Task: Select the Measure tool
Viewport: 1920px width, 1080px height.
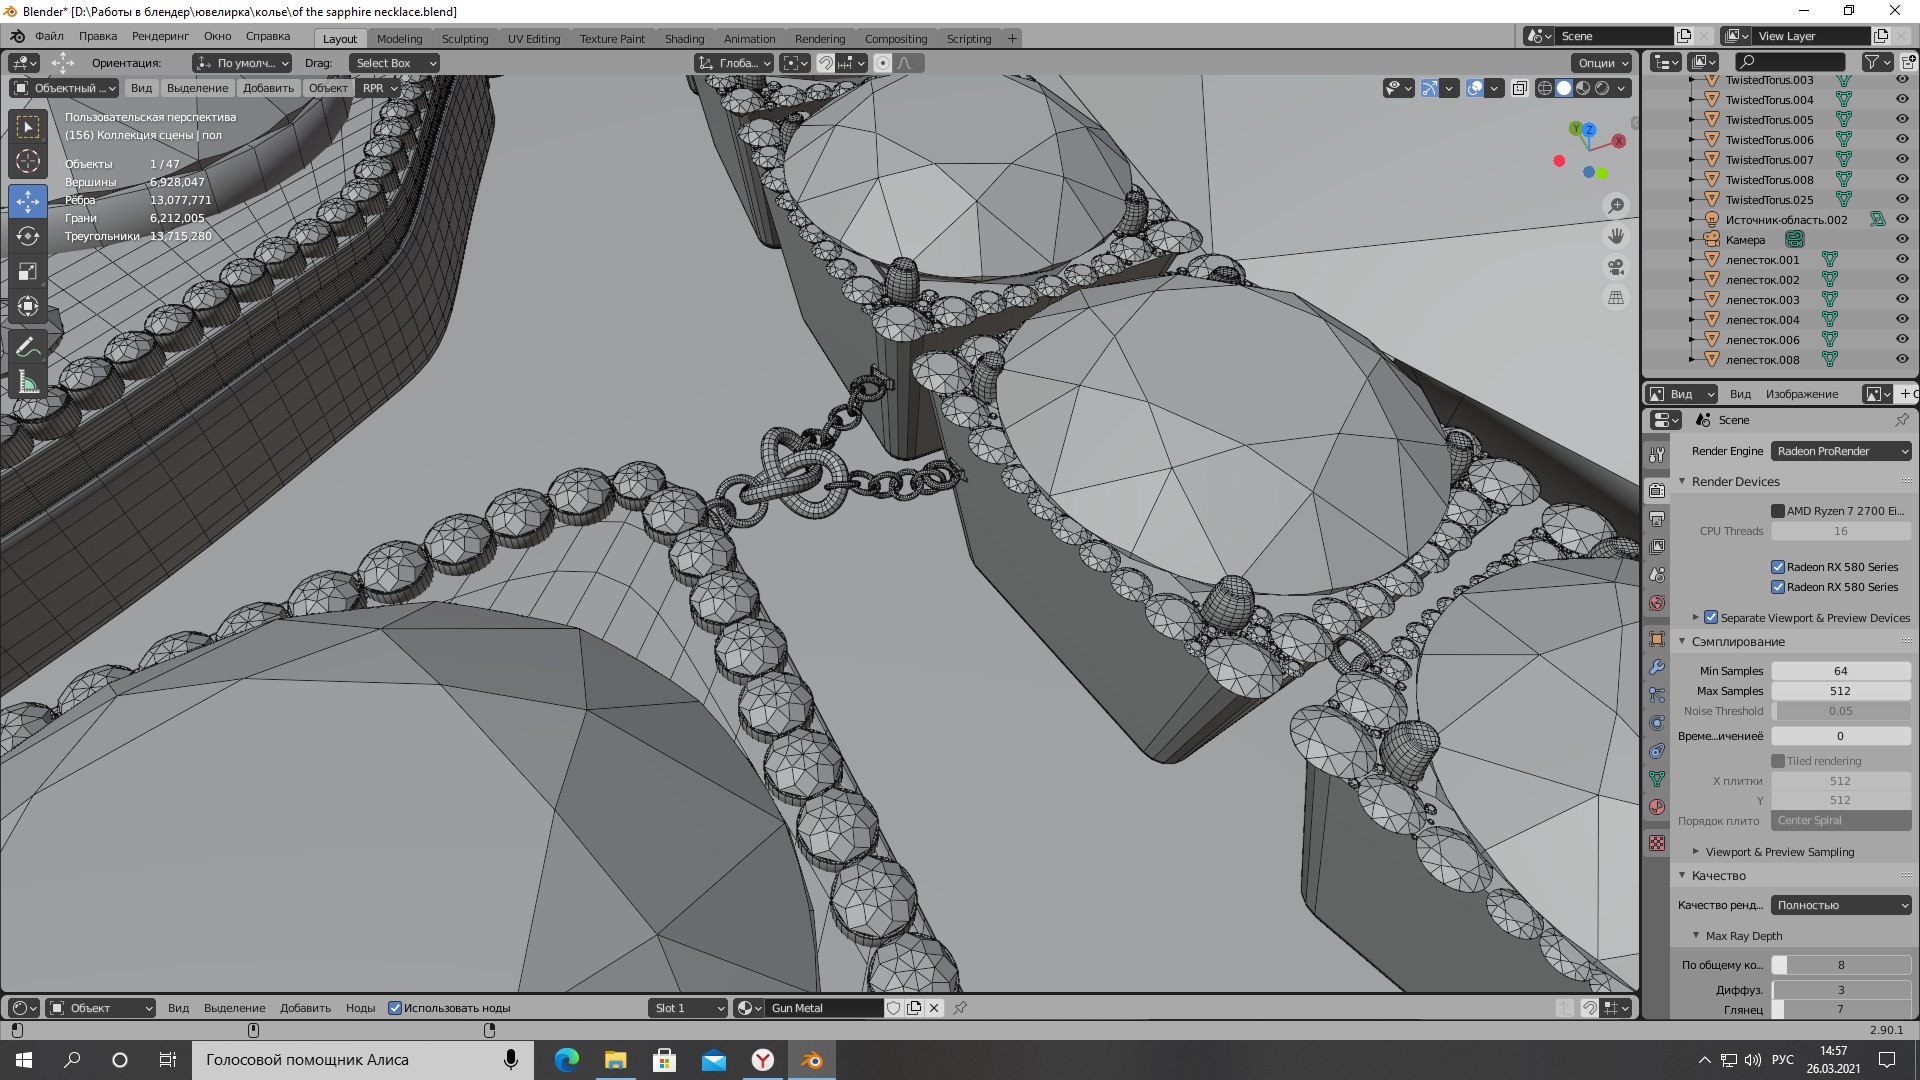Action: pos(28,382)
